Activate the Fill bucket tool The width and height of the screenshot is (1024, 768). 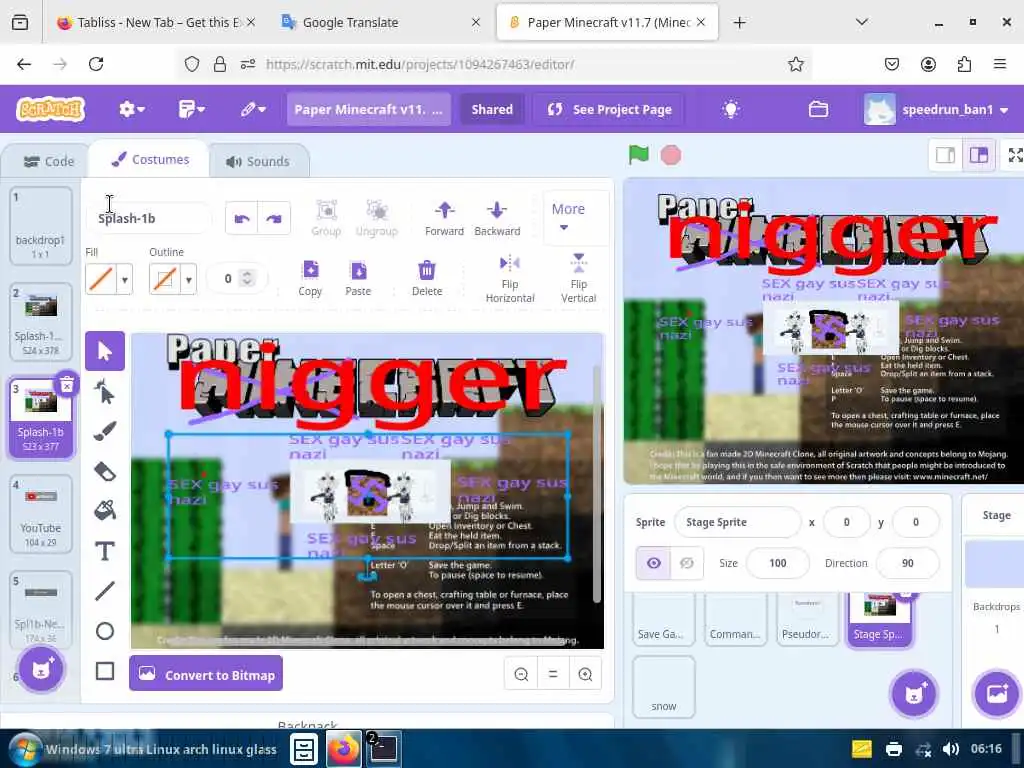(x=104, y=511)
